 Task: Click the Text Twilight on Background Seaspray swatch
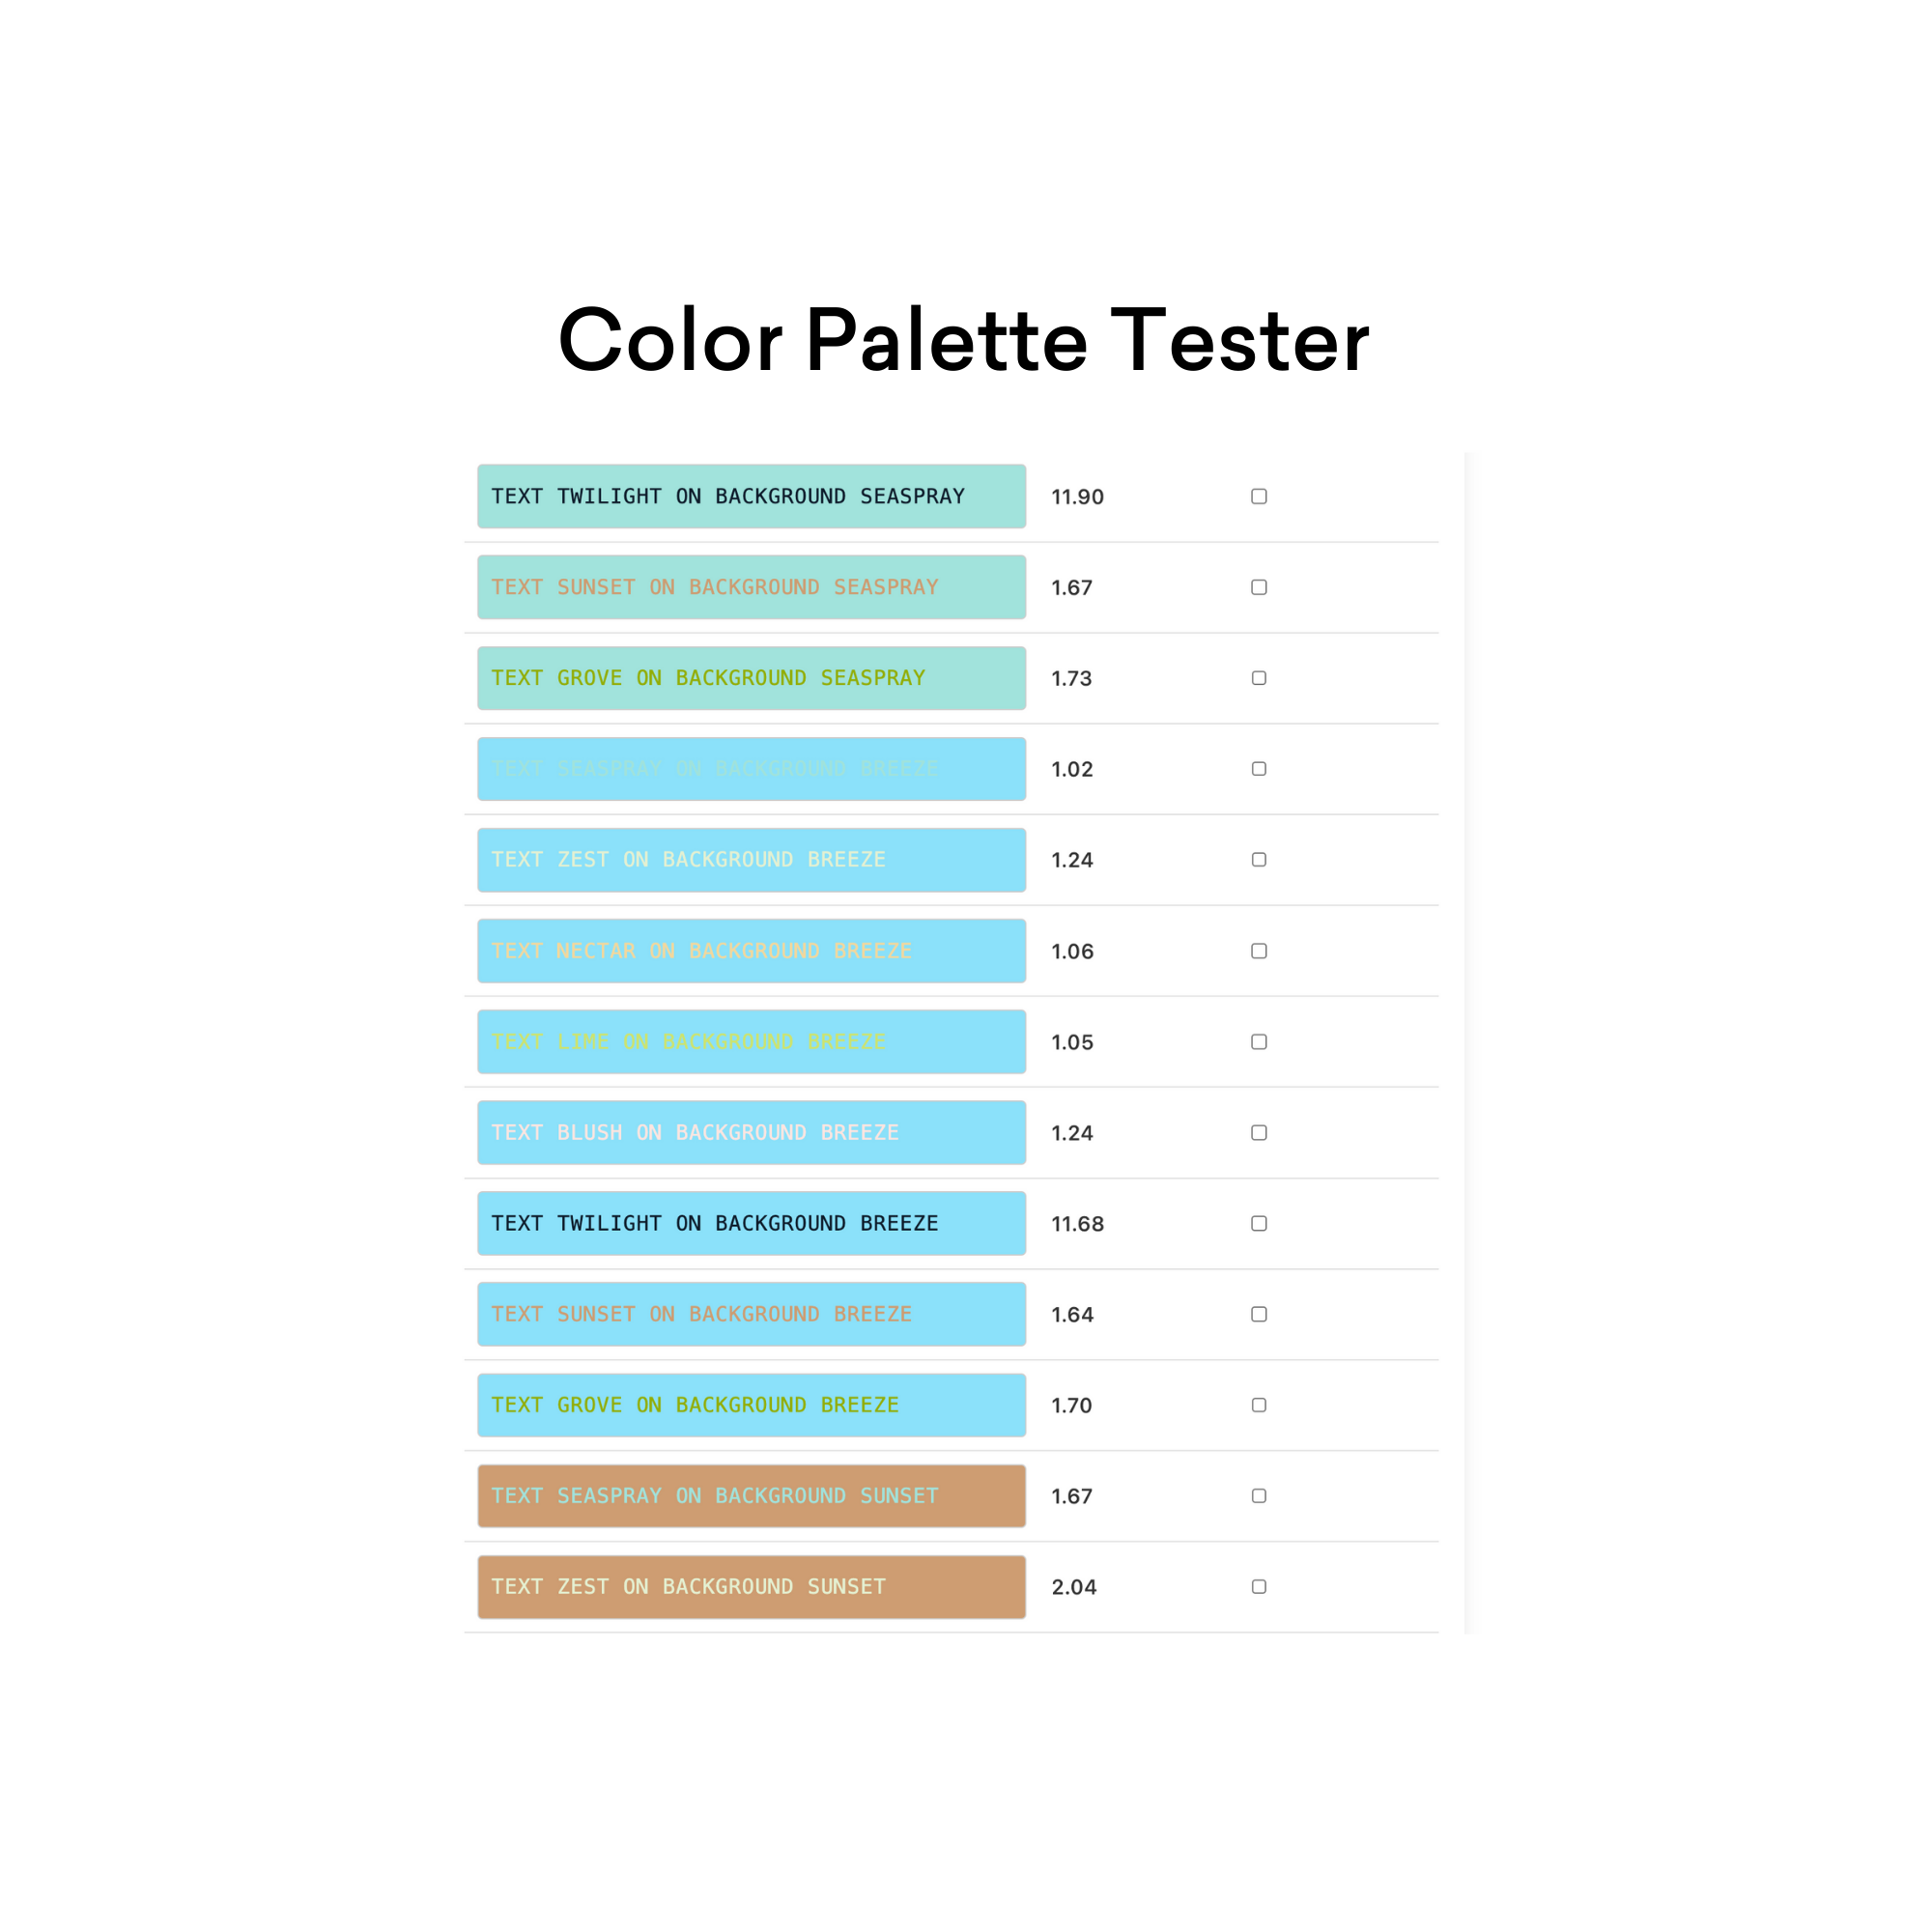click(x=751, y=496)
